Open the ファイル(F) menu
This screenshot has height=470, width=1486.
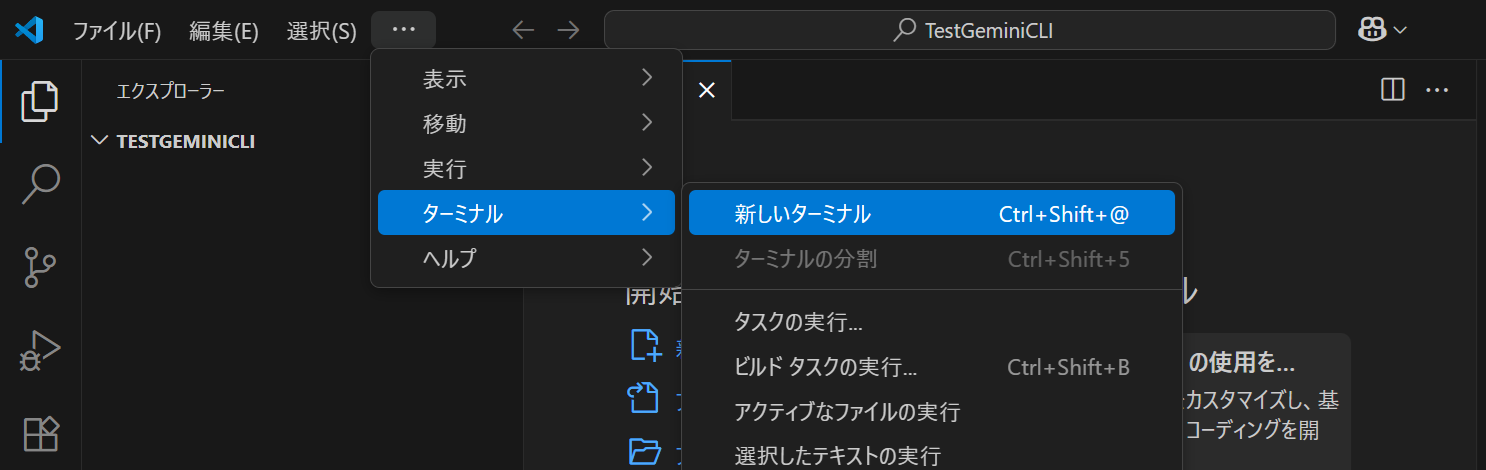coord(116,31)
